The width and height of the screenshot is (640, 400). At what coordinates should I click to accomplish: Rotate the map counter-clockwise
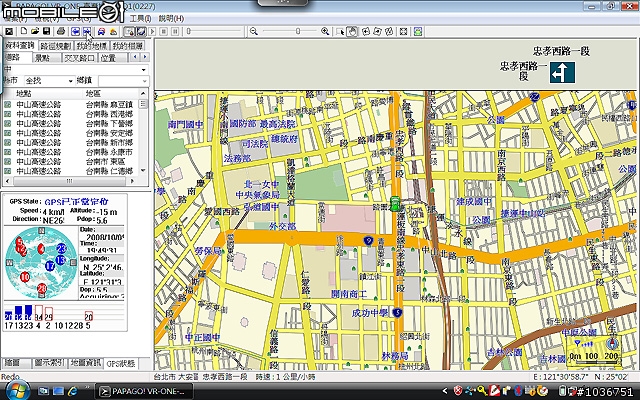point(366,31)
